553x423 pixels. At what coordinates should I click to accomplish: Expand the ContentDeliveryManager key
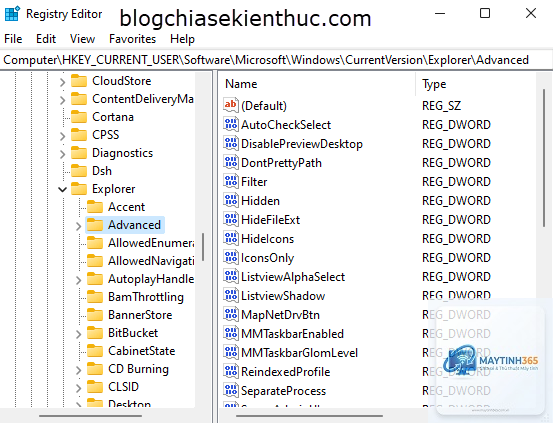62,100
